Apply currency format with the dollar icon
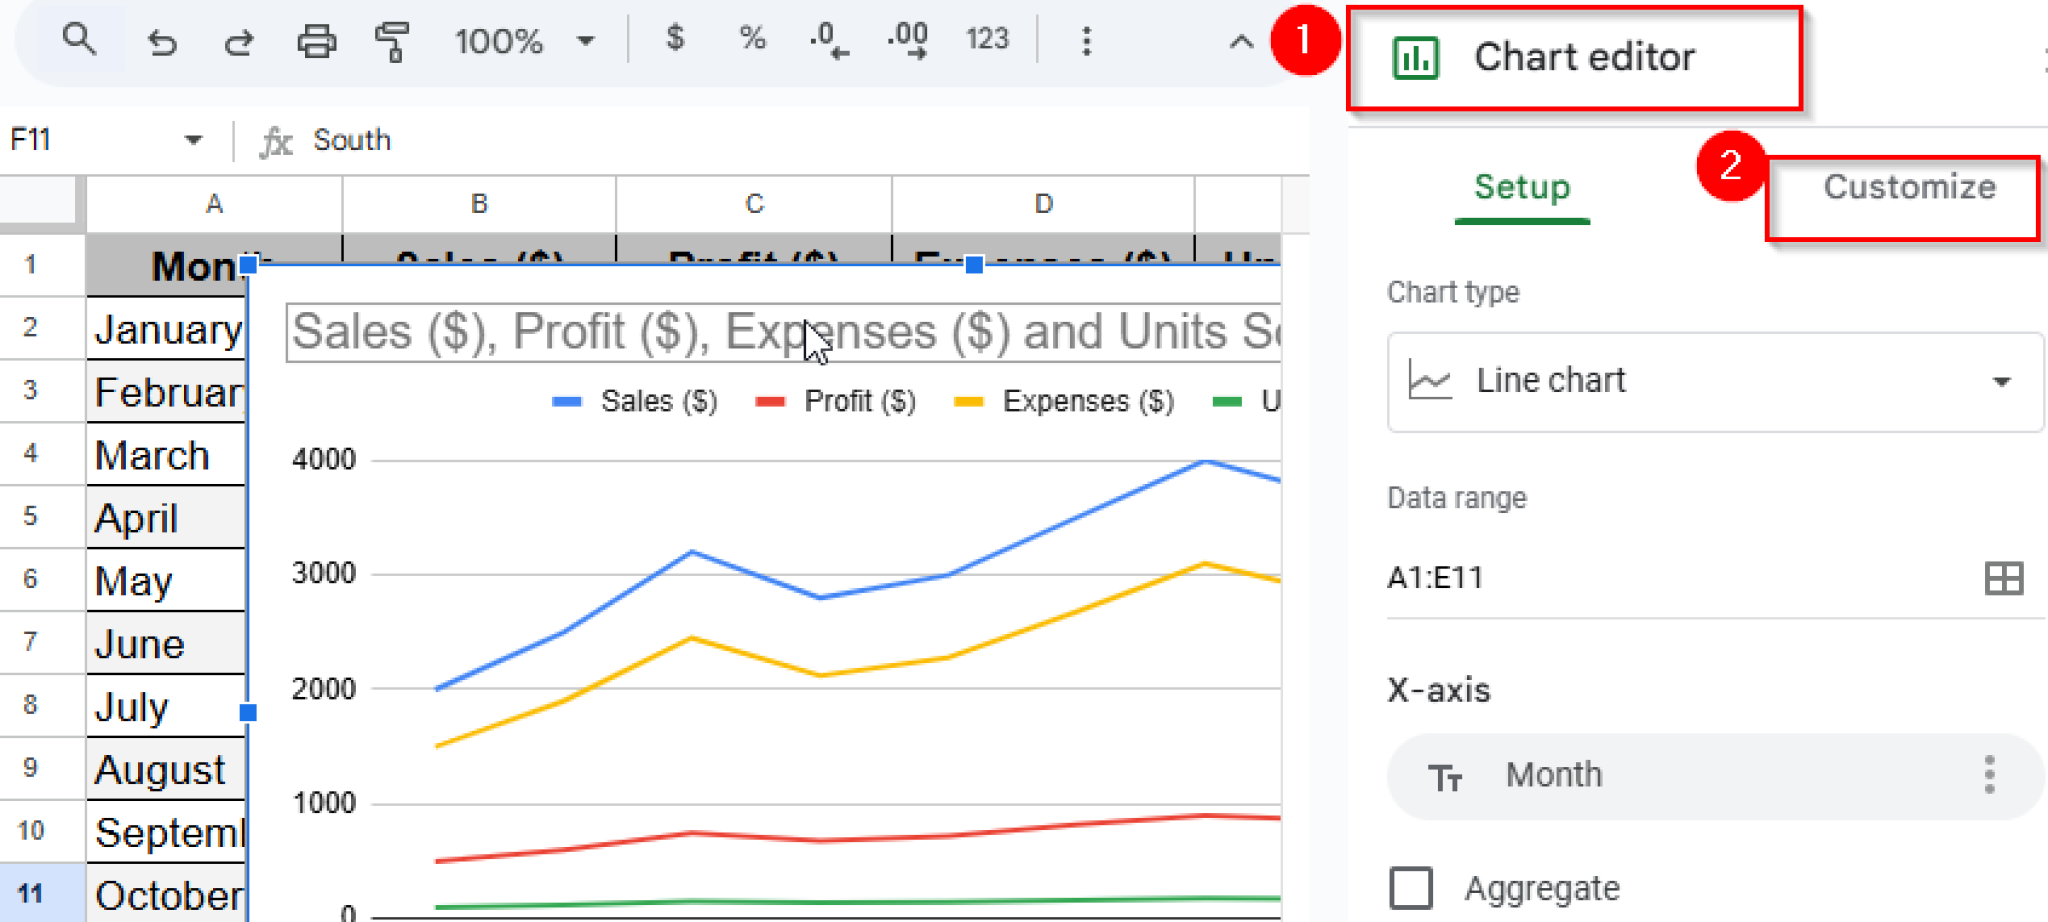2048x922 pixels. click(674, 40)
